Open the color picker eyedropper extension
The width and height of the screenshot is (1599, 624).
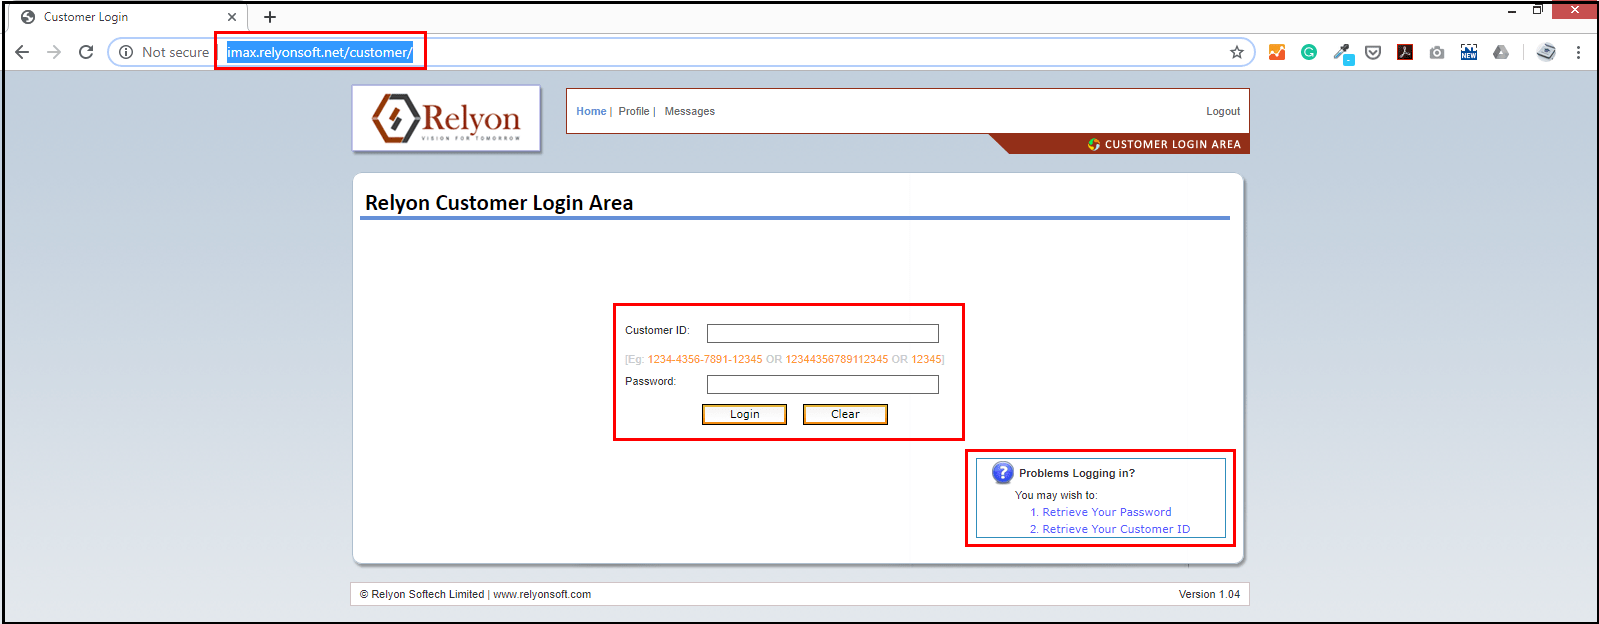1342,53
